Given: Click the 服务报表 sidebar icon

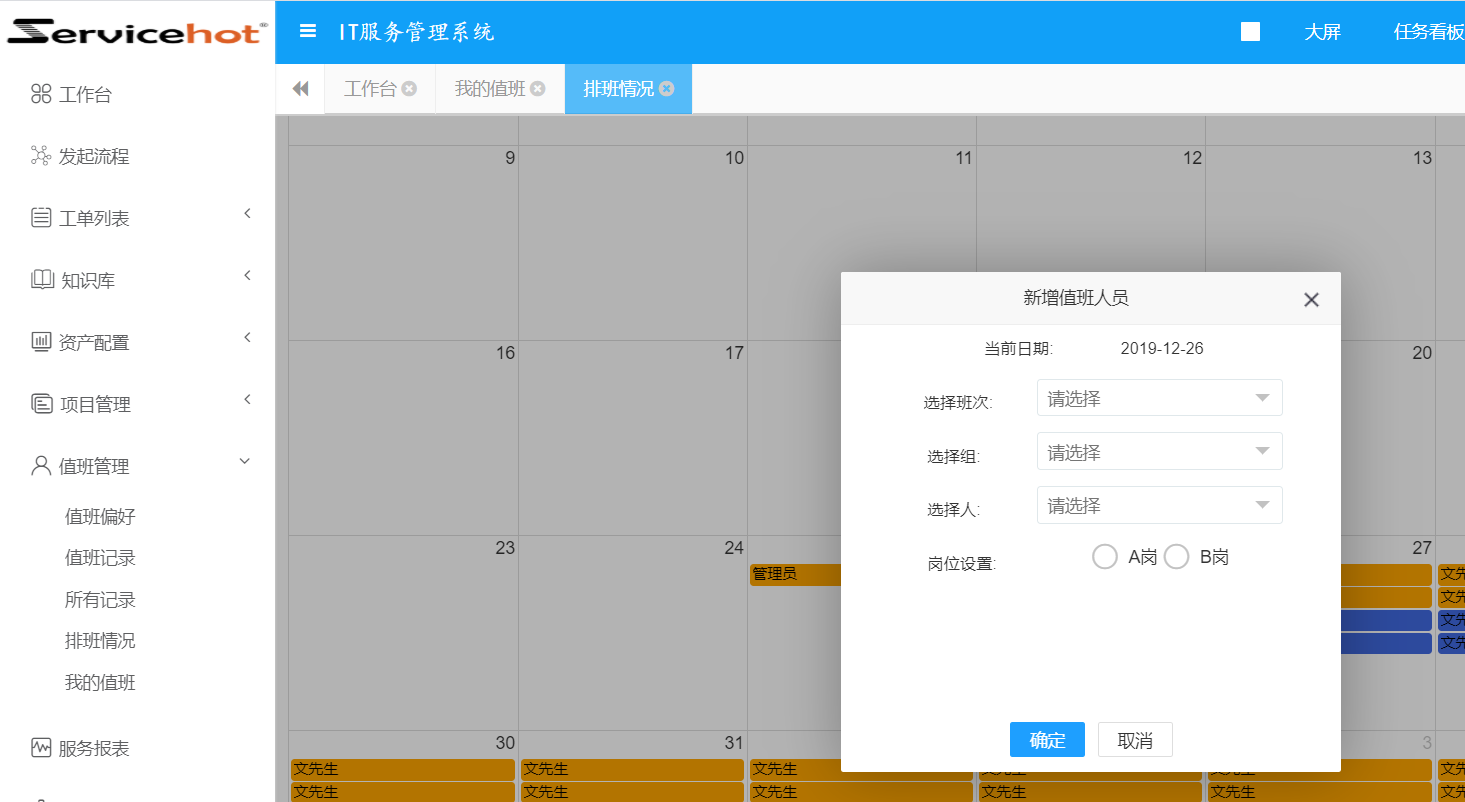Looking at the screenshot, I should point(41,748).
